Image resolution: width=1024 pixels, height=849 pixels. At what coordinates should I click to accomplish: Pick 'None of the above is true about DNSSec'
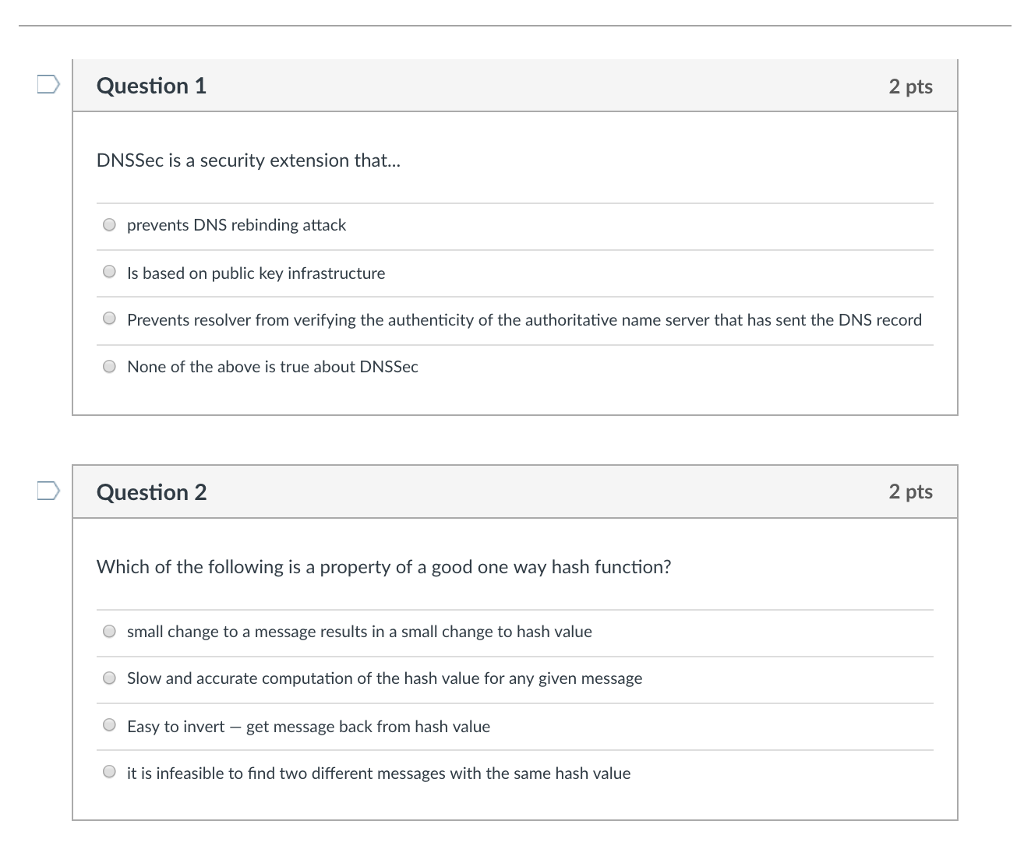coord(109,365)
